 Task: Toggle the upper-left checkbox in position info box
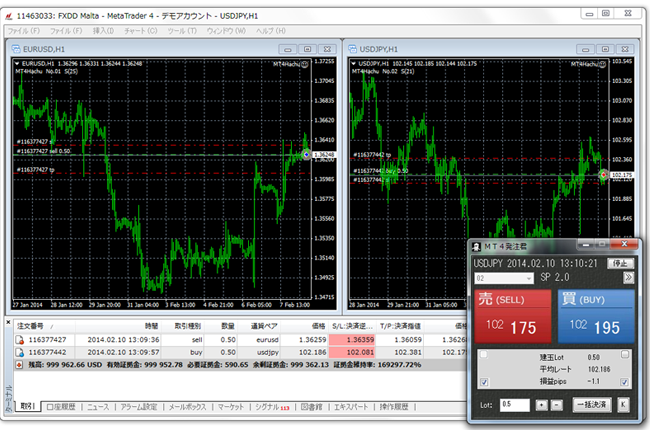point(483,355)
